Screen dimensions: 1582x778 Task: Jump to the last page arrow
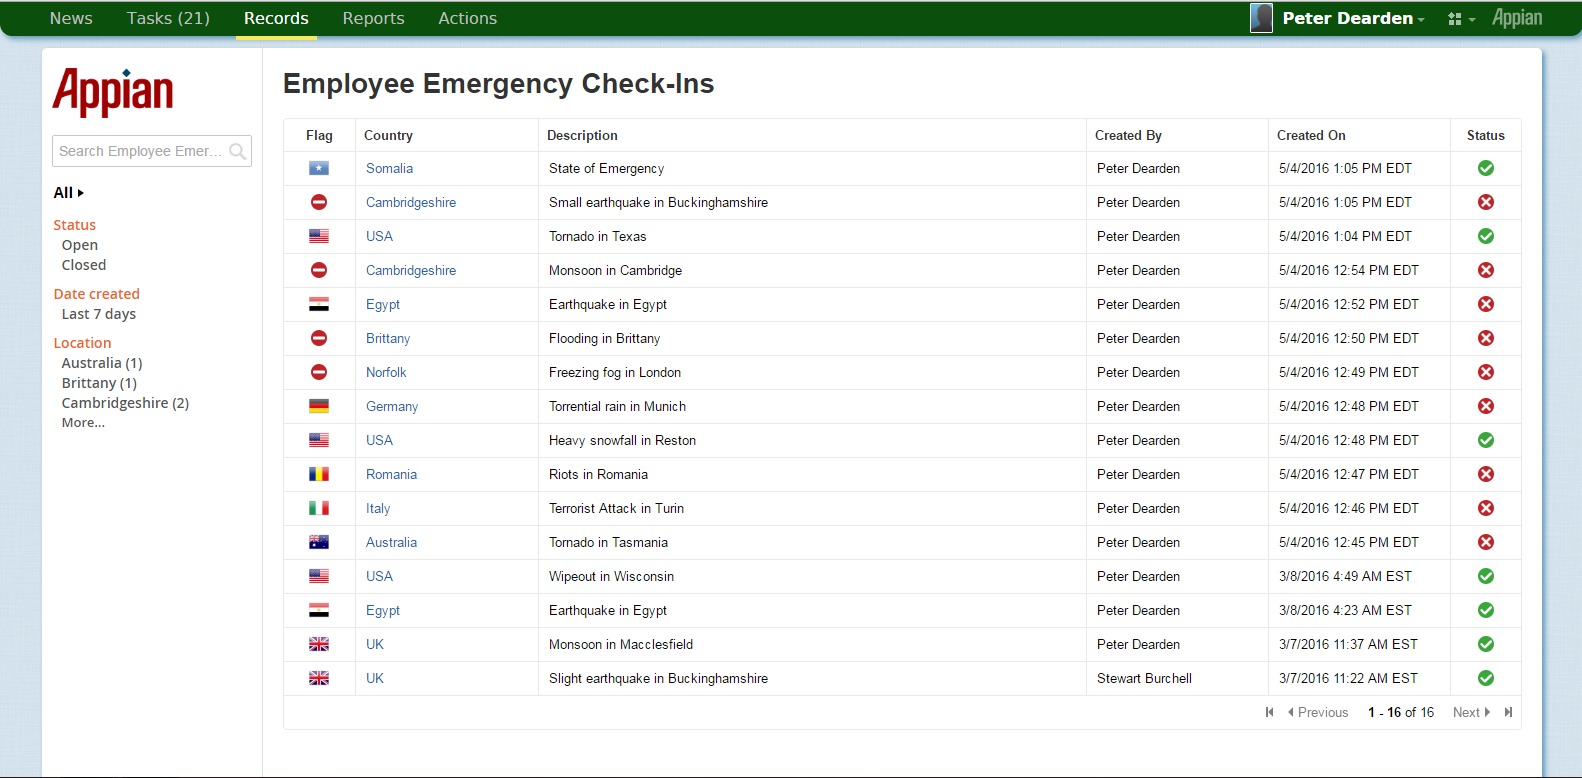coord(1508,712)
